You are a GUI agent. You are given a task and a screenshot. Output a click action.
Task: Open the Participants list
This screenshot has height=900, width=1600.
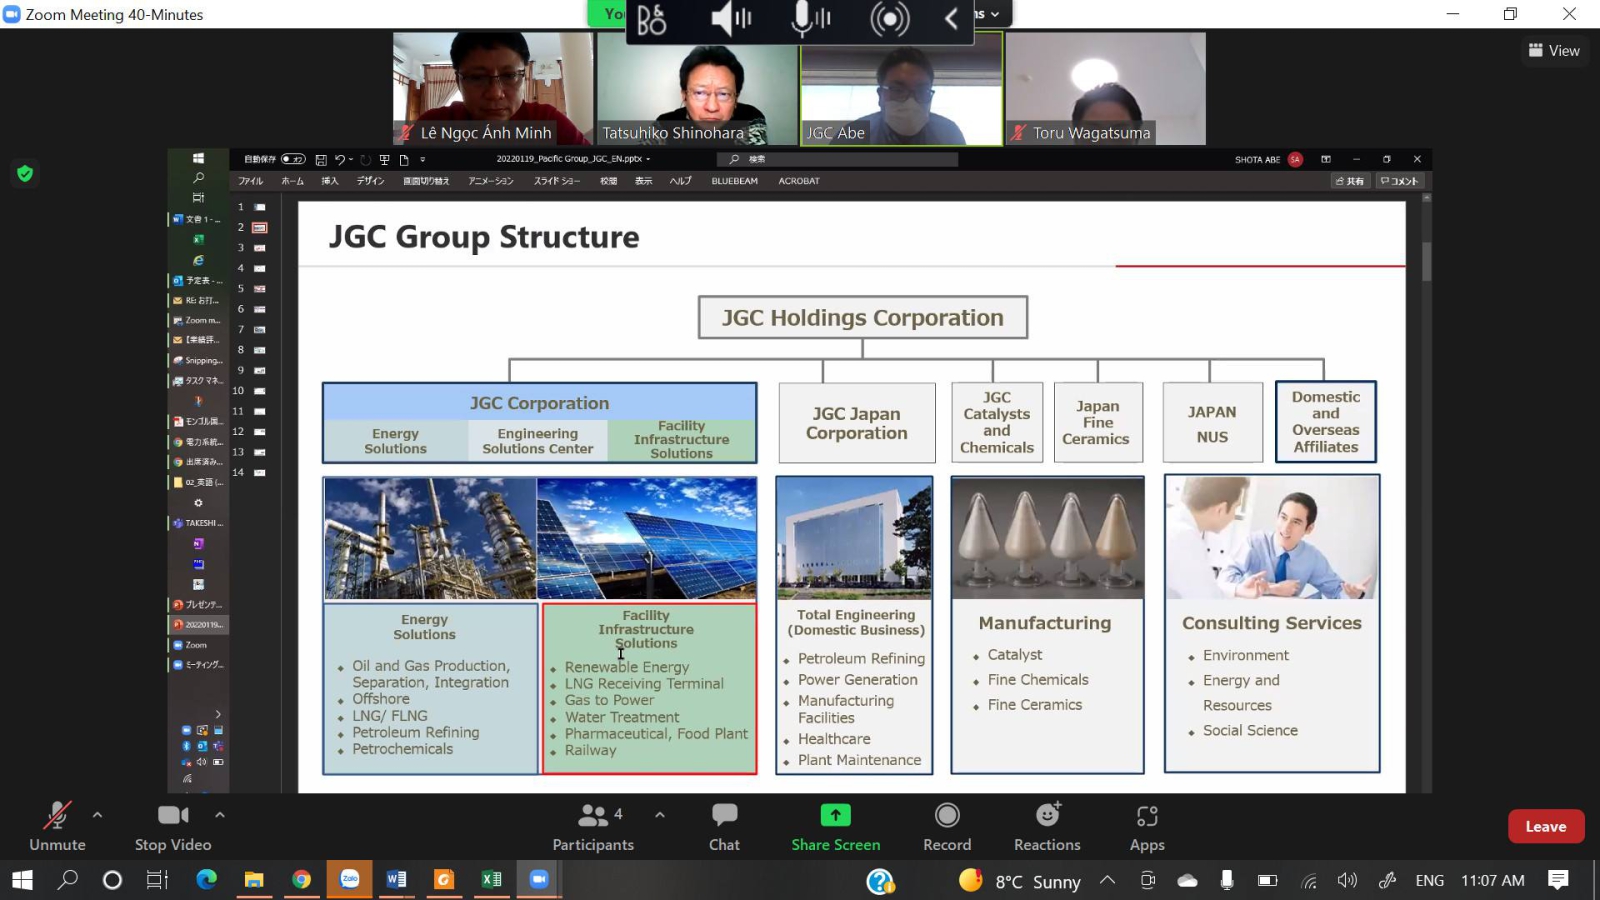593,816
